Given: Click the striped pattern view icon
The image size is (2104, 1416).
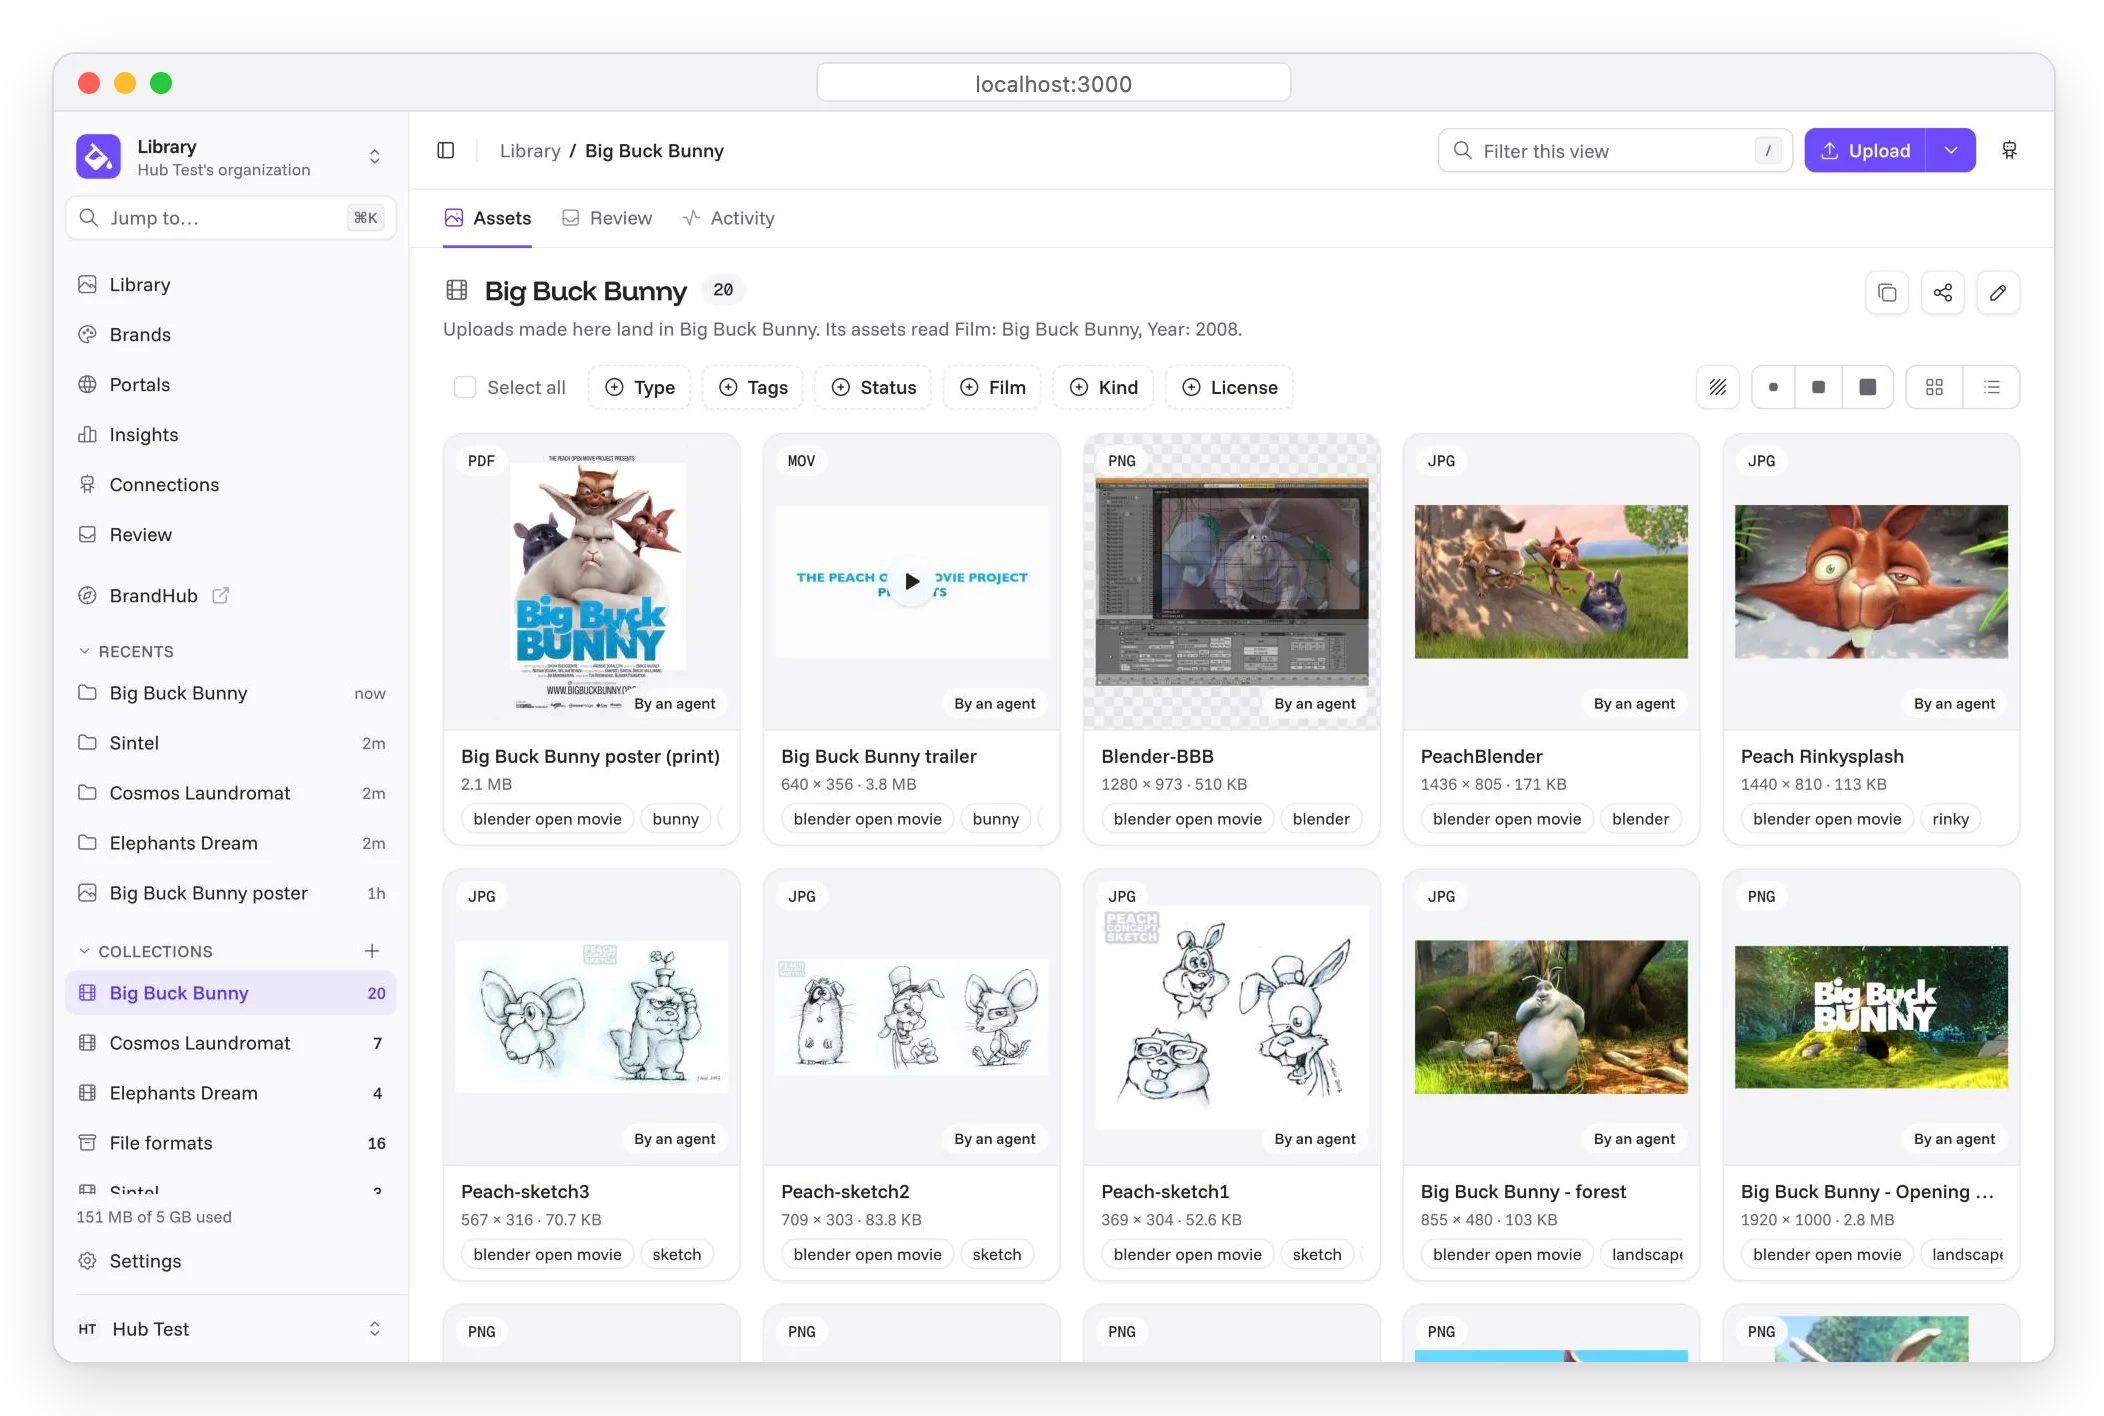Looking at the screenshot, I should (x=1718, y=387).
